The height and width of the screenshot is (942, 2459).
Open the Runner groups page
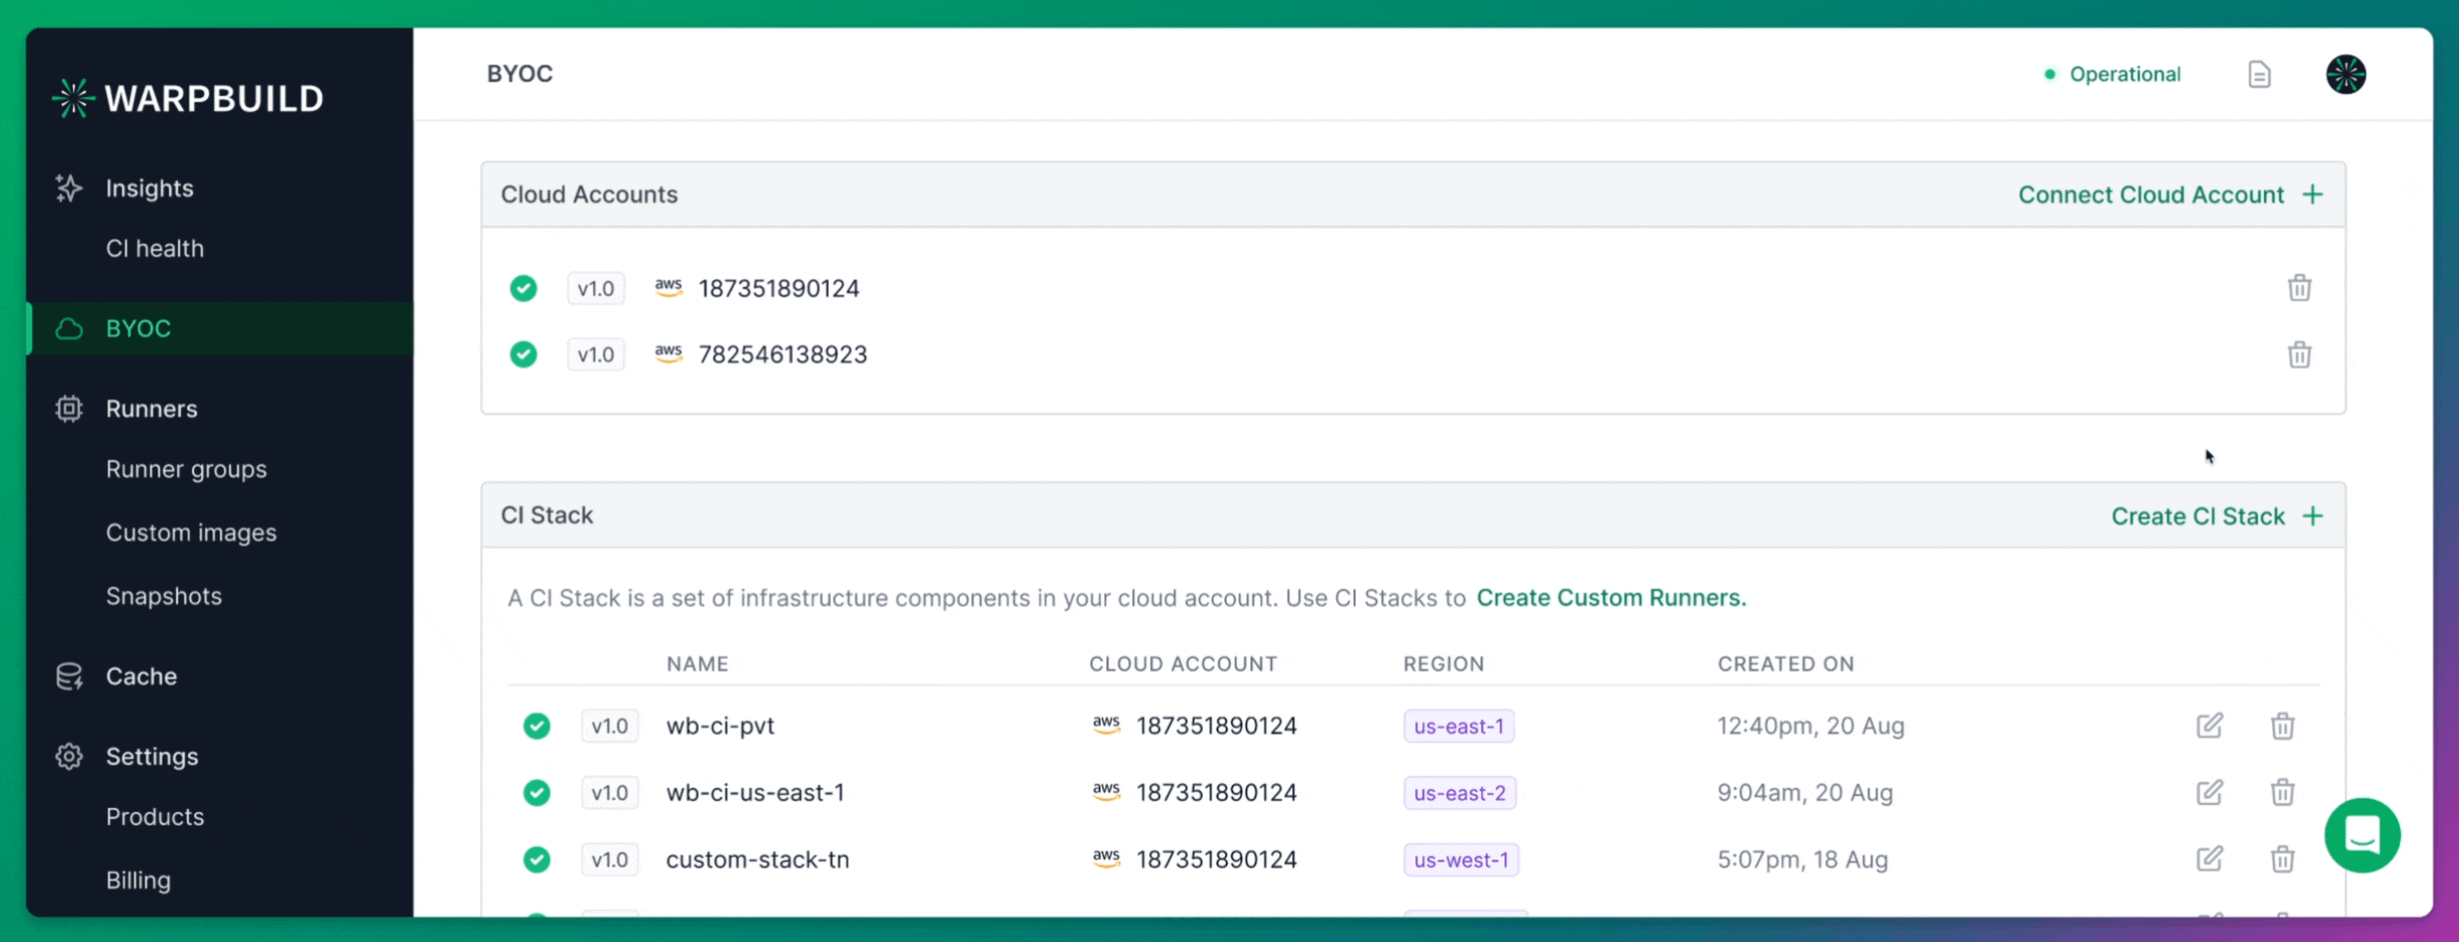[x=186, y=468]
